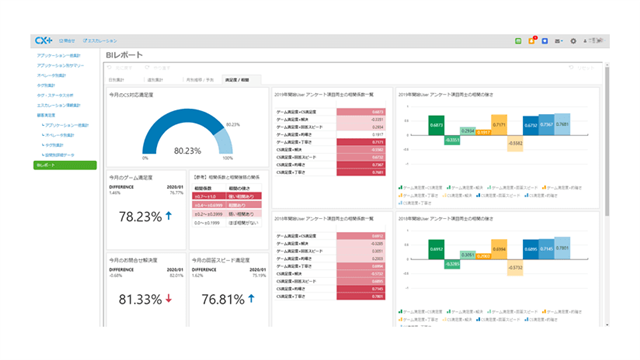Screen dimensions: 640x360
Task: Click the 0.7681 cell in the 2019 table
Action: click(361, 172)
